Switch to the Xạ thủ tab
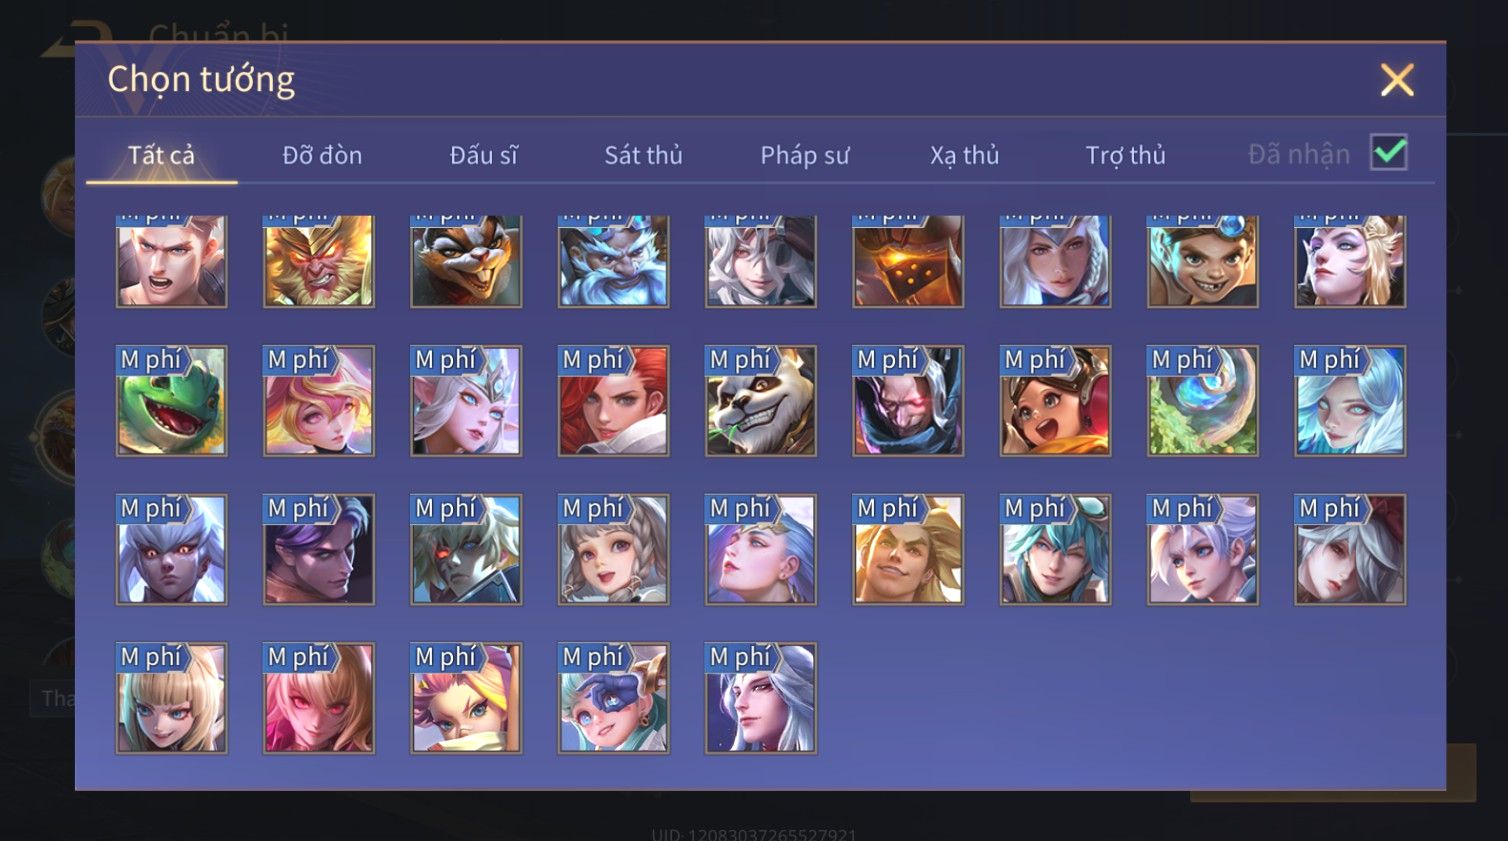 coord(965,155)
